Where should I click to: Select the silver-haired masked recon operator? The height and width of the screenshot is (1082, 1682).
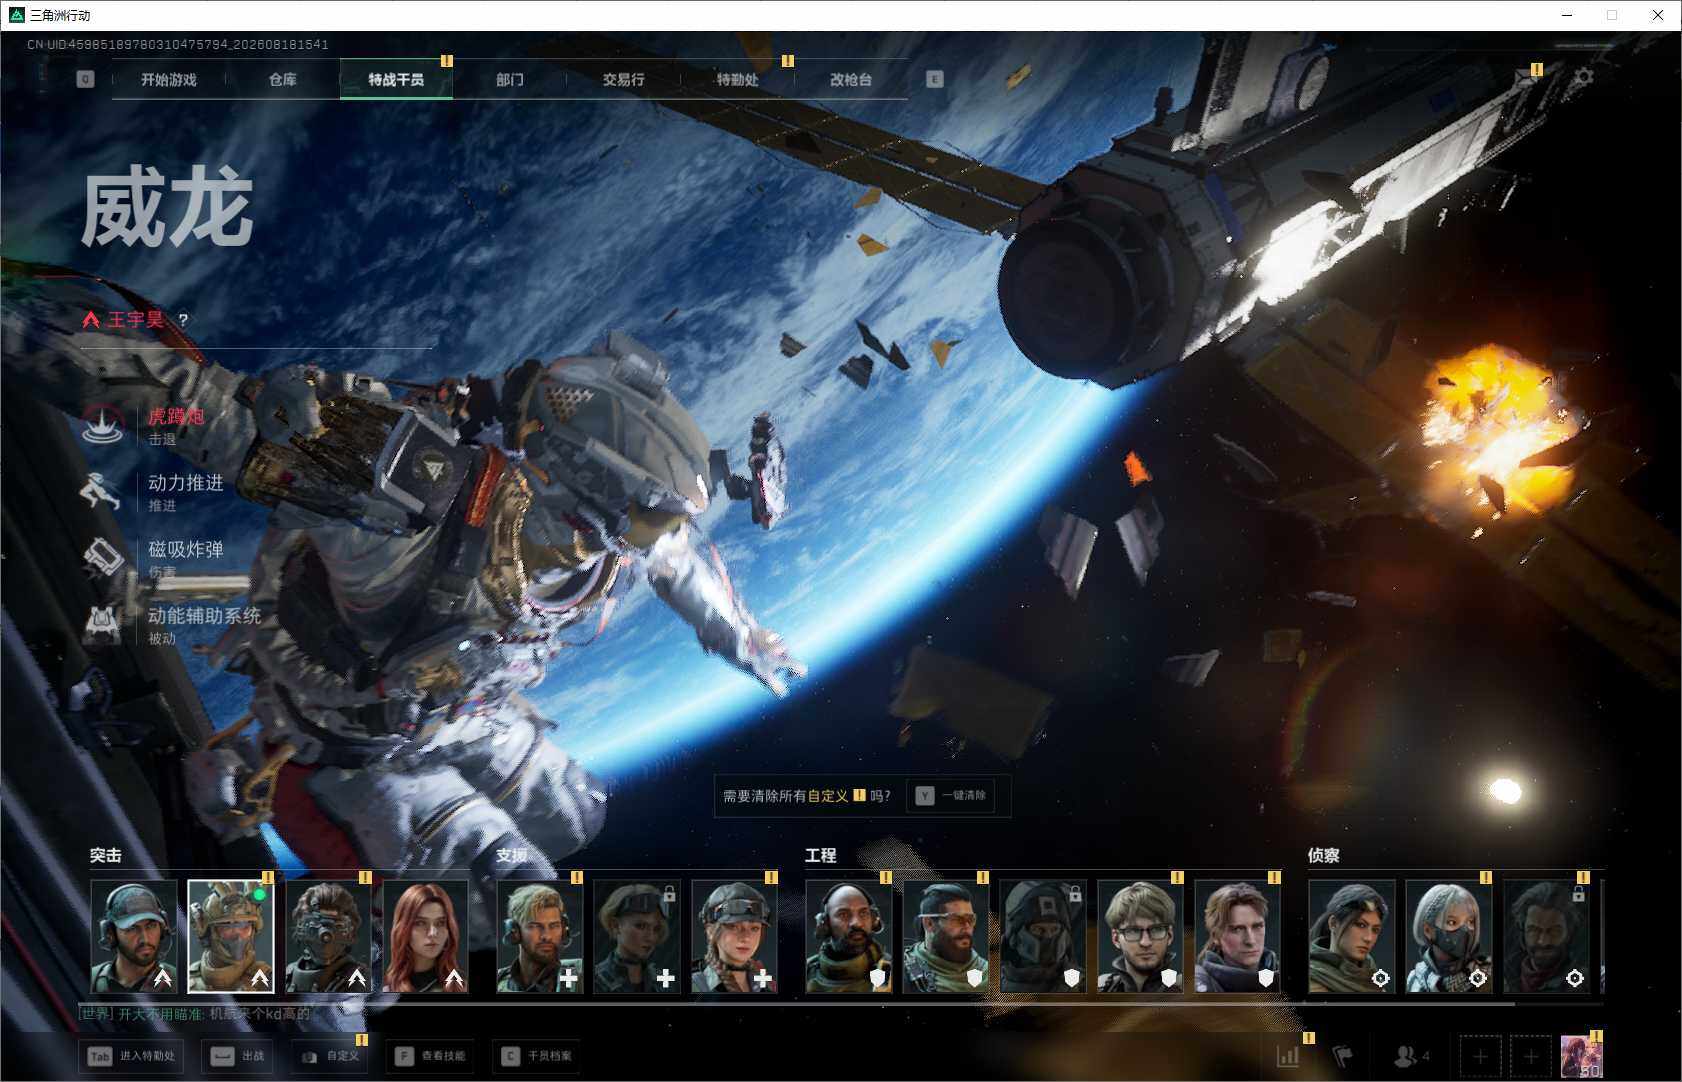tap(1449, 936)
